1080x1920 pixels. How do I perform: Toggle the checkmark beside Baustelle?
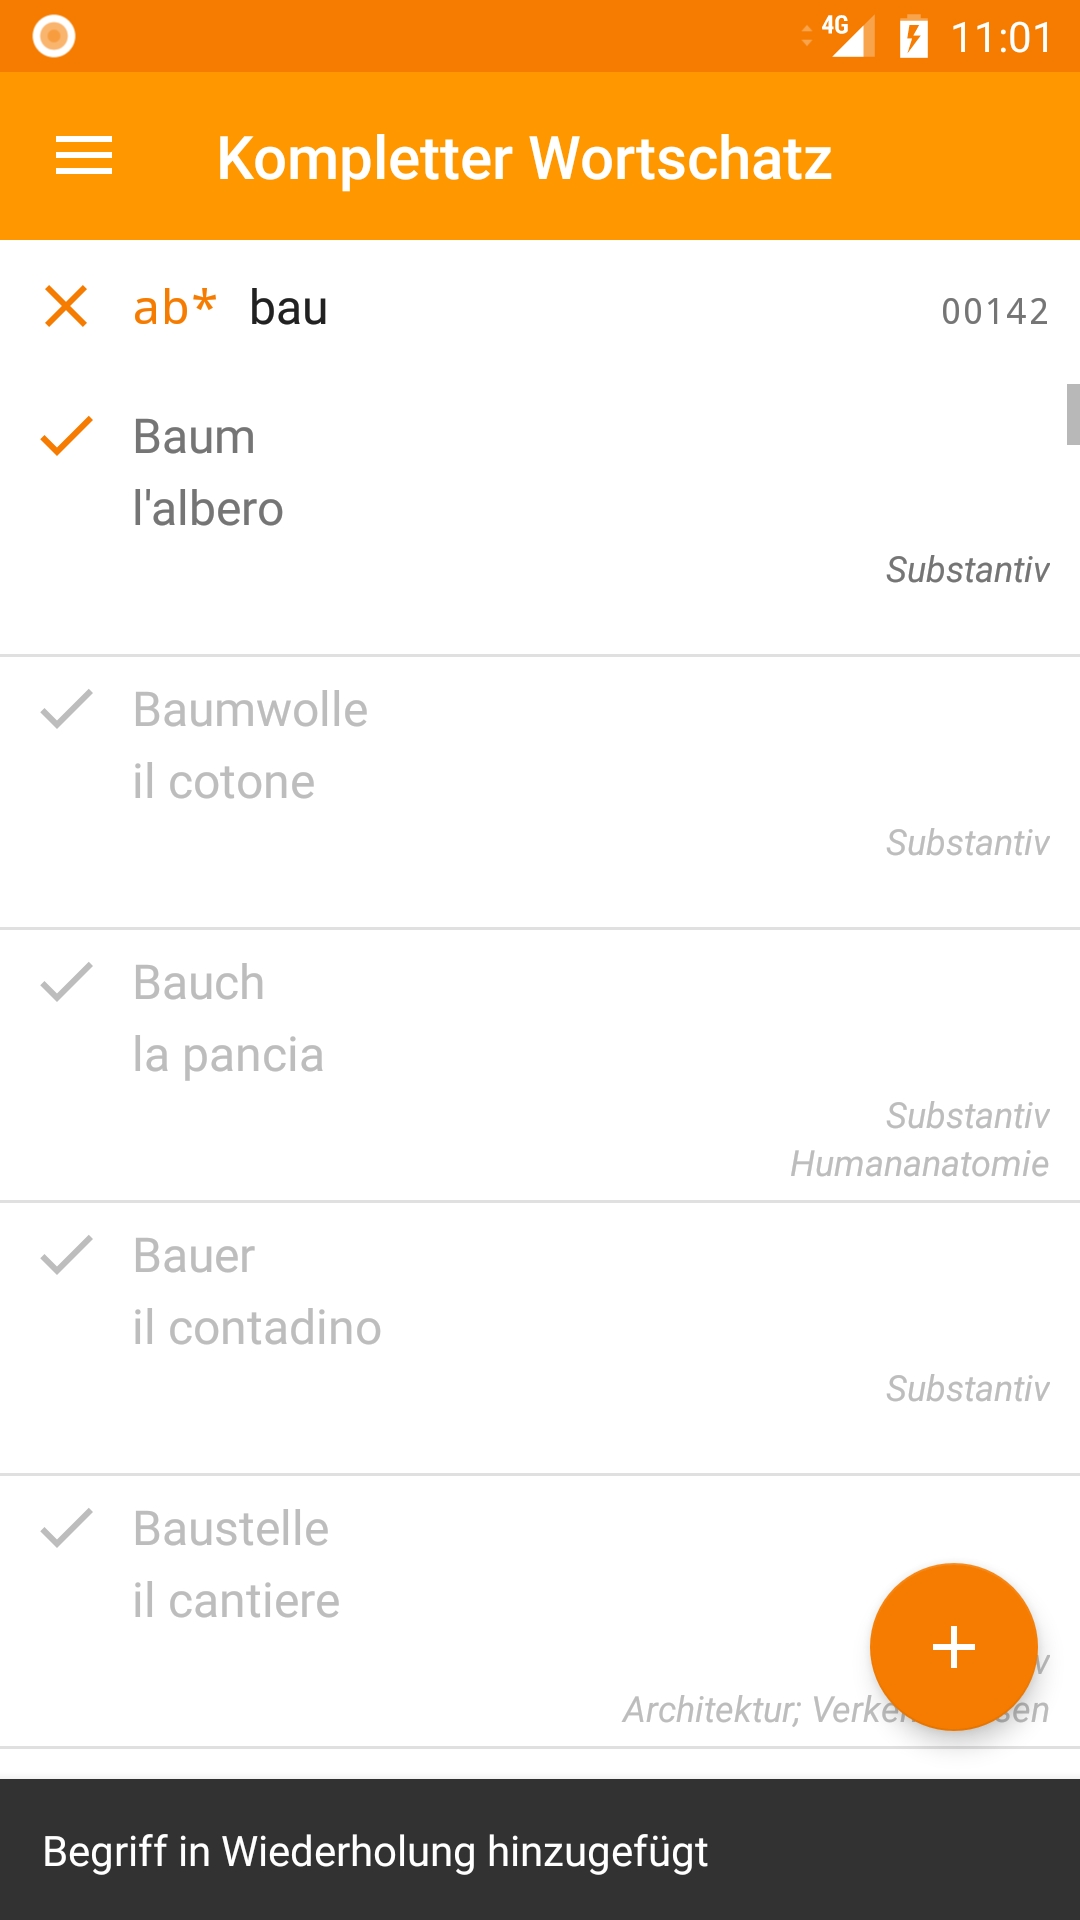(66, 1529)
